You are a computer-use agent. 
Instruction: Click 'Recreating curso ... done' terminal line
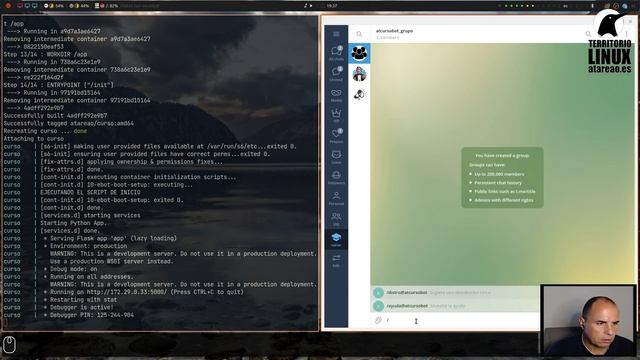tap(45, 131)
